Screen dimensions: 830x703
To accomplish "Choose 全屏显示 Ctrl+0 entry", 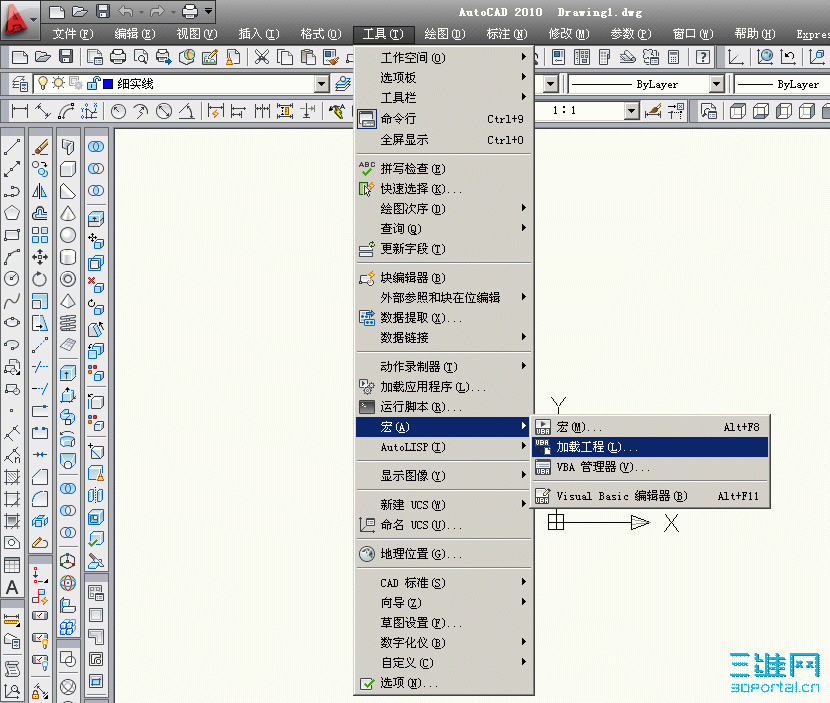I will tap(444, 140).
